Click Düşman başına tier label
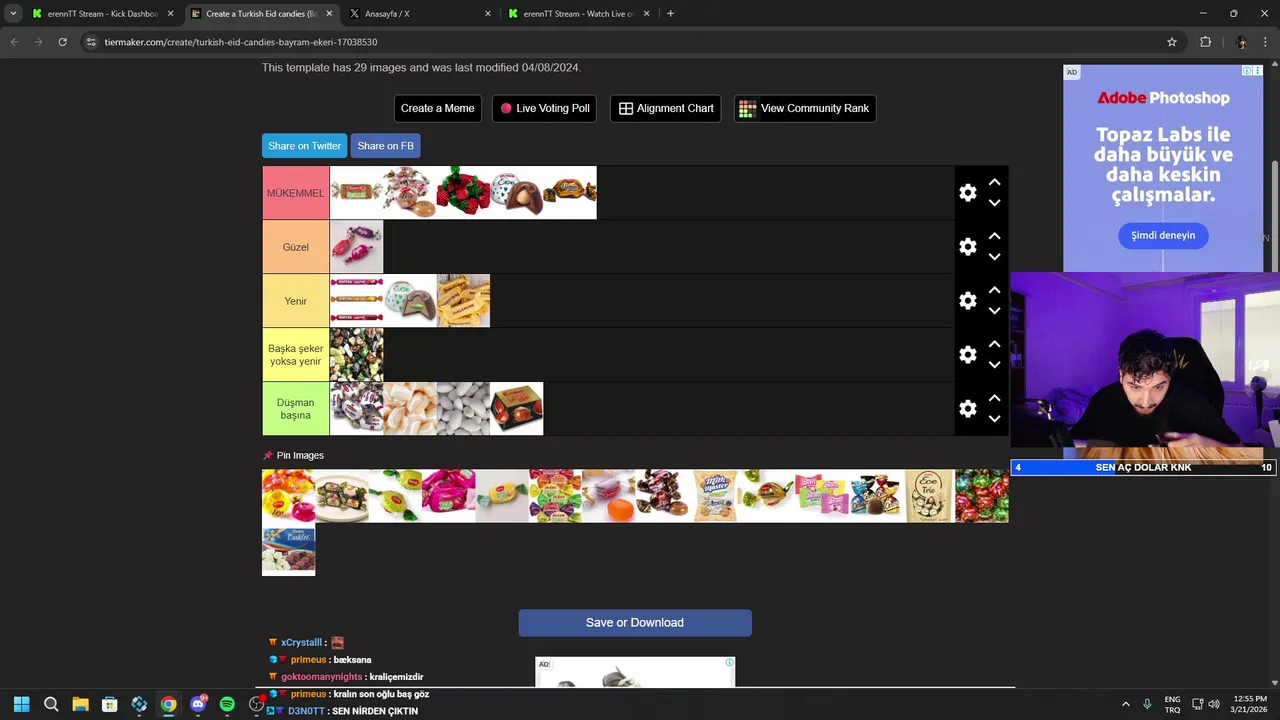 296,409
